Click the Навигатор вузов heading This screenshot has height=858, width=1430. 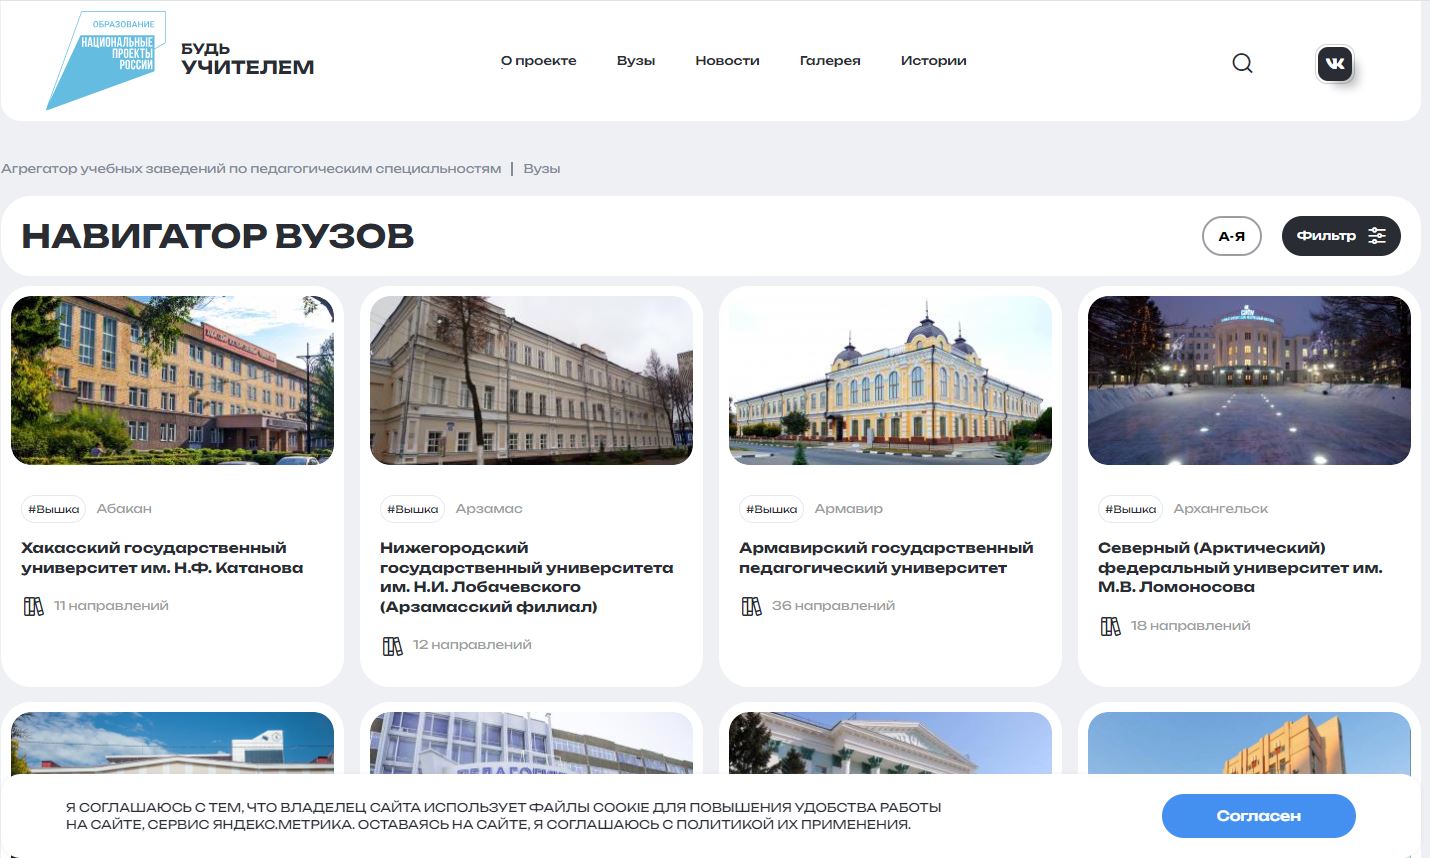pyautogui.click(x=218, y=236)
